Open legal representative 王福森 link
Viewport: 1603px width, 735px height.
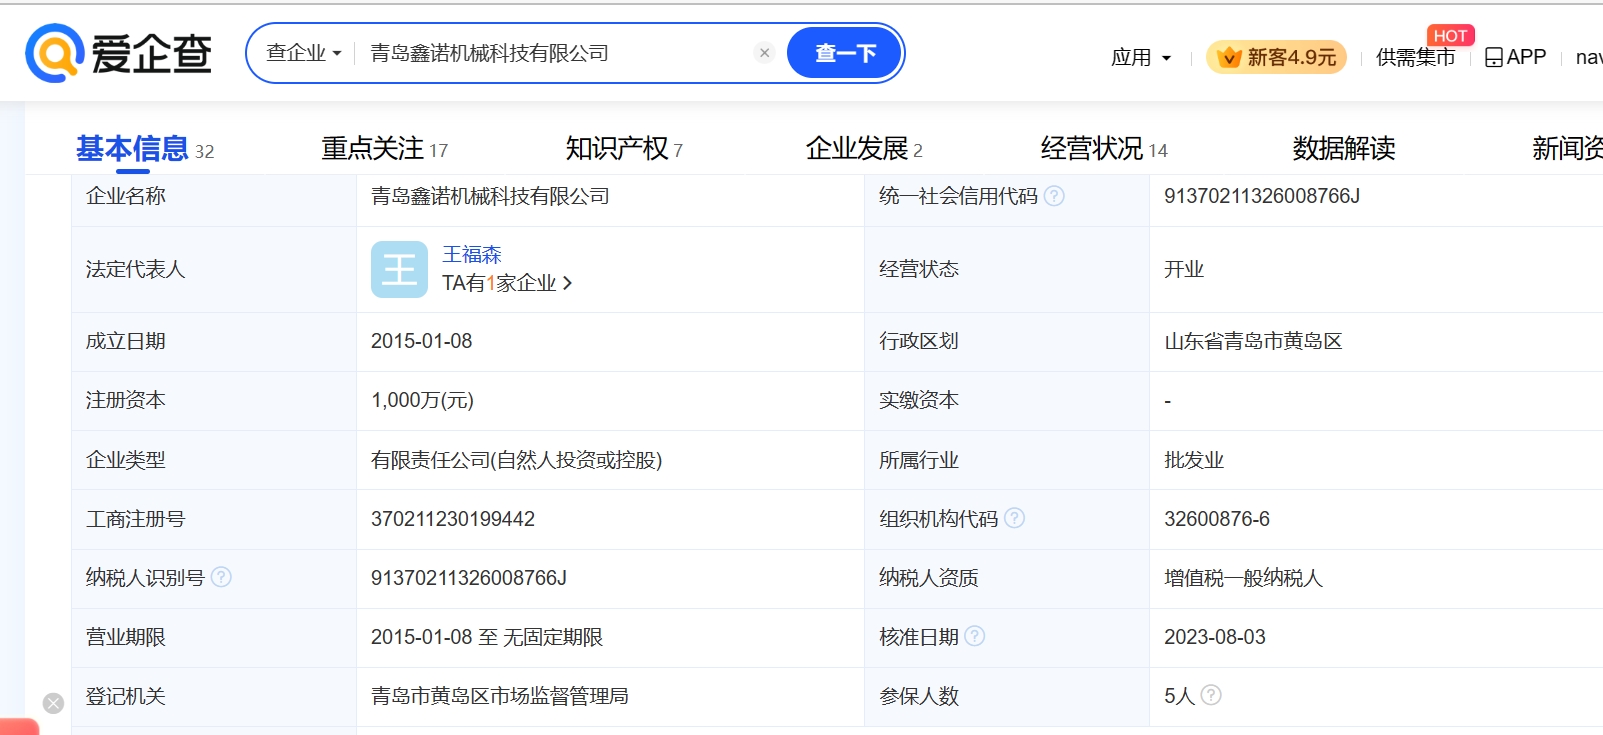point(472,254)
